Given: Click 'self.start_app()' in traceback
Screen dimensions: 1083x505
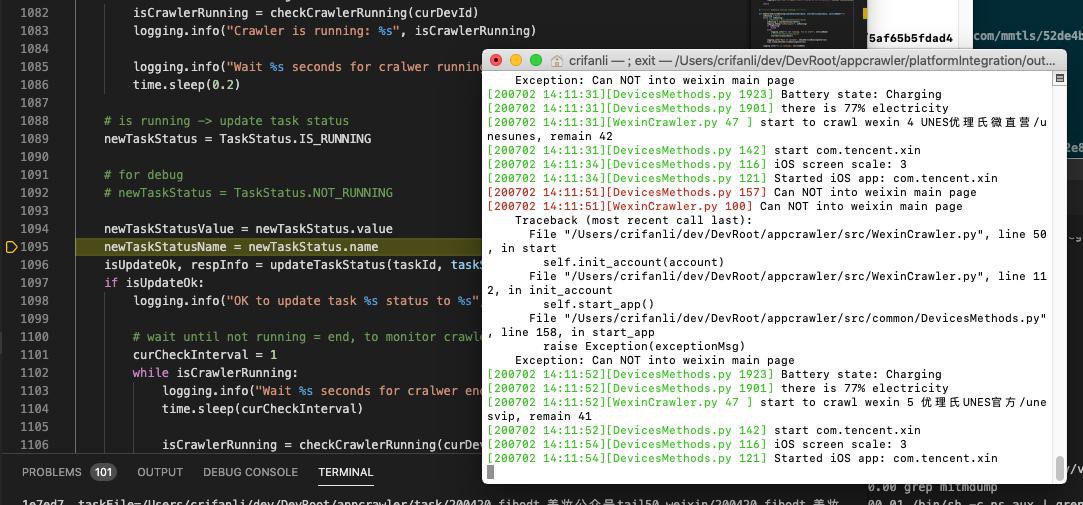Looking at the screenshot, I should [598, 304].
